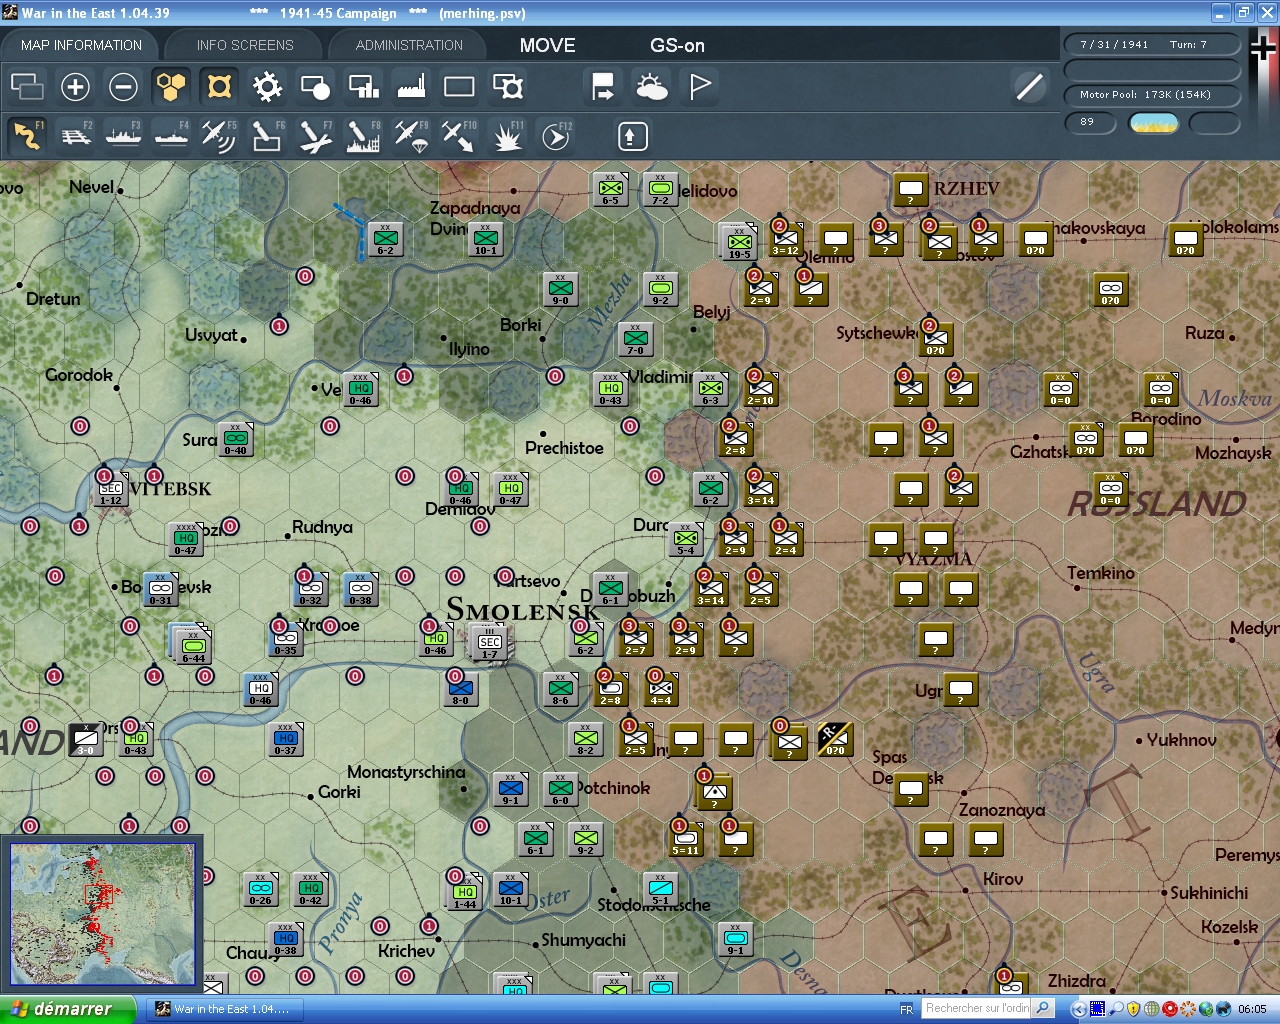This screenshot has height=1024, width=1280.
Task: Click the Motor Pool 173K display
Action: click(x=1152, y=94)
